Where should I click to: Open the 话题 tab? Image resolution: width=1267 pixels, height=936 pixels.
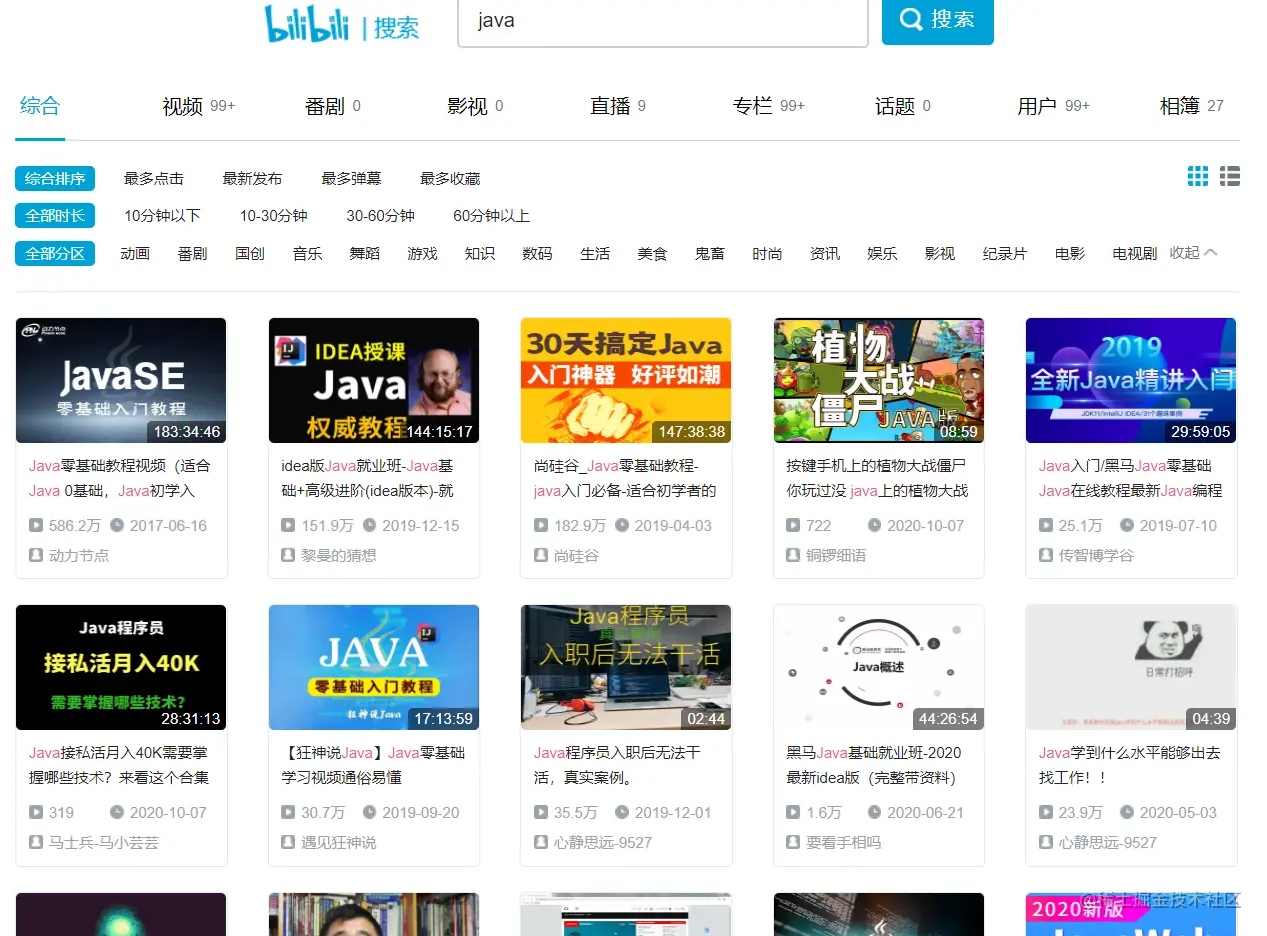pyautogui.click(x=903, y=106)
